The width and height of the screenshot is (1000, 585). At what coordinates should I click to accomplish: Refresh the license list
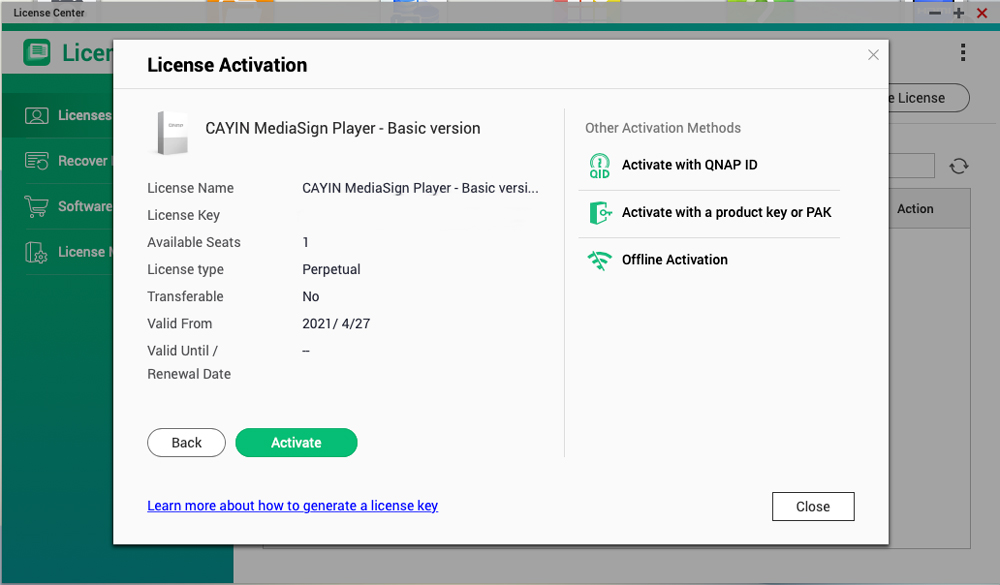coord(959,167)
